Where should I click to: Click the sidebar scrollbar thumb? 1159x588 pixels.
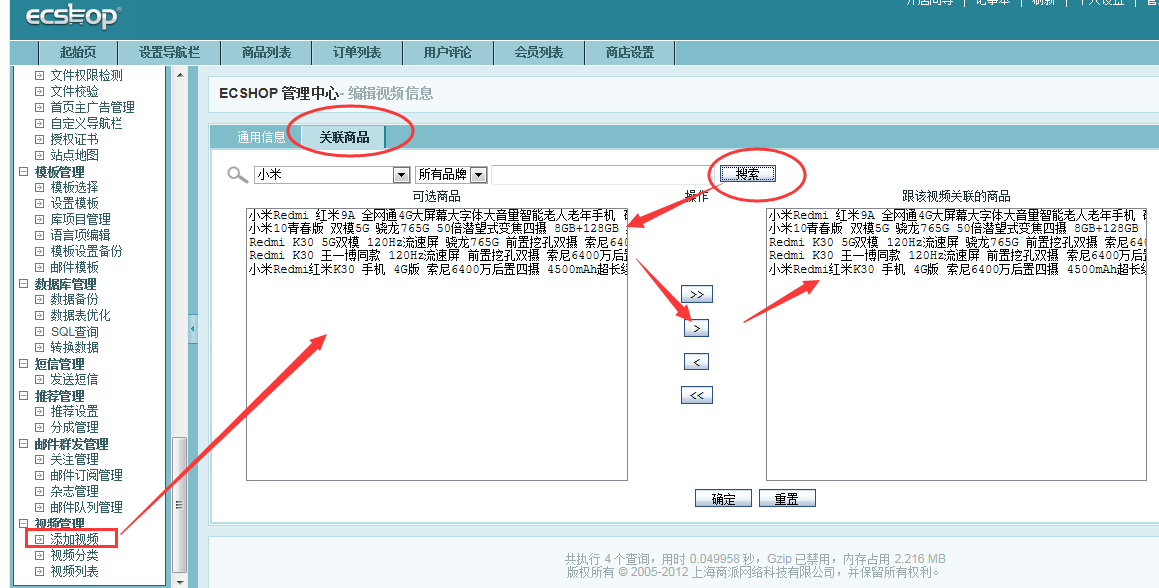coord(179,504)
